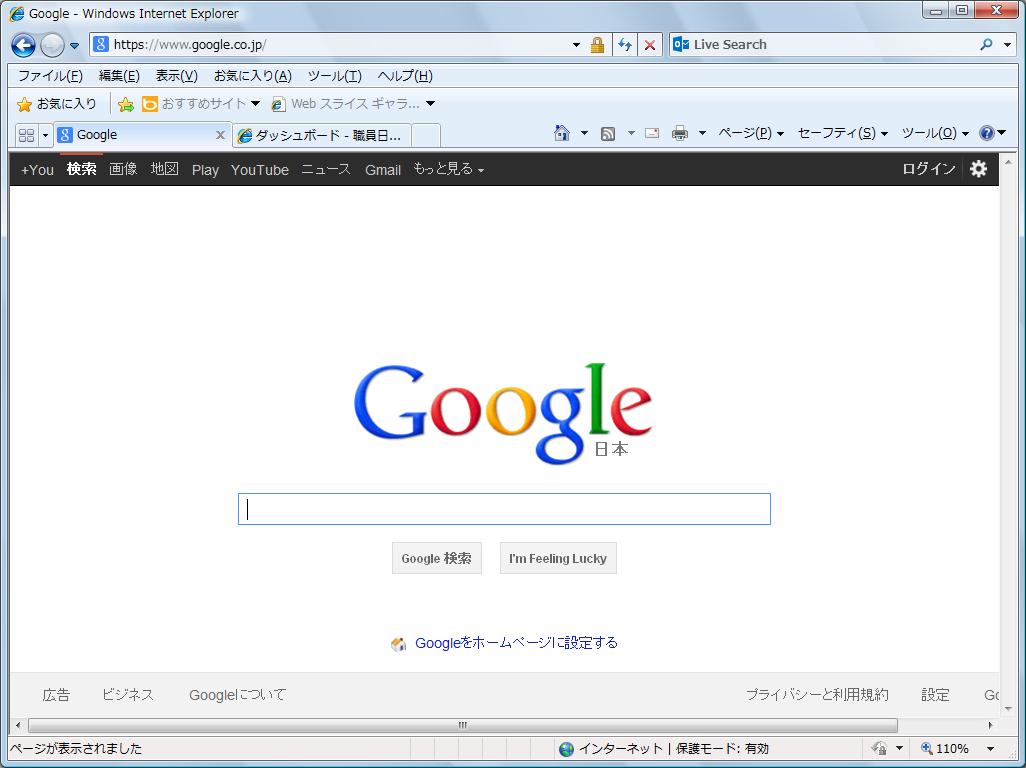This screenshot has height=768, width=1026.
Task: Click the Google settings gear icon
Action: 978,169
